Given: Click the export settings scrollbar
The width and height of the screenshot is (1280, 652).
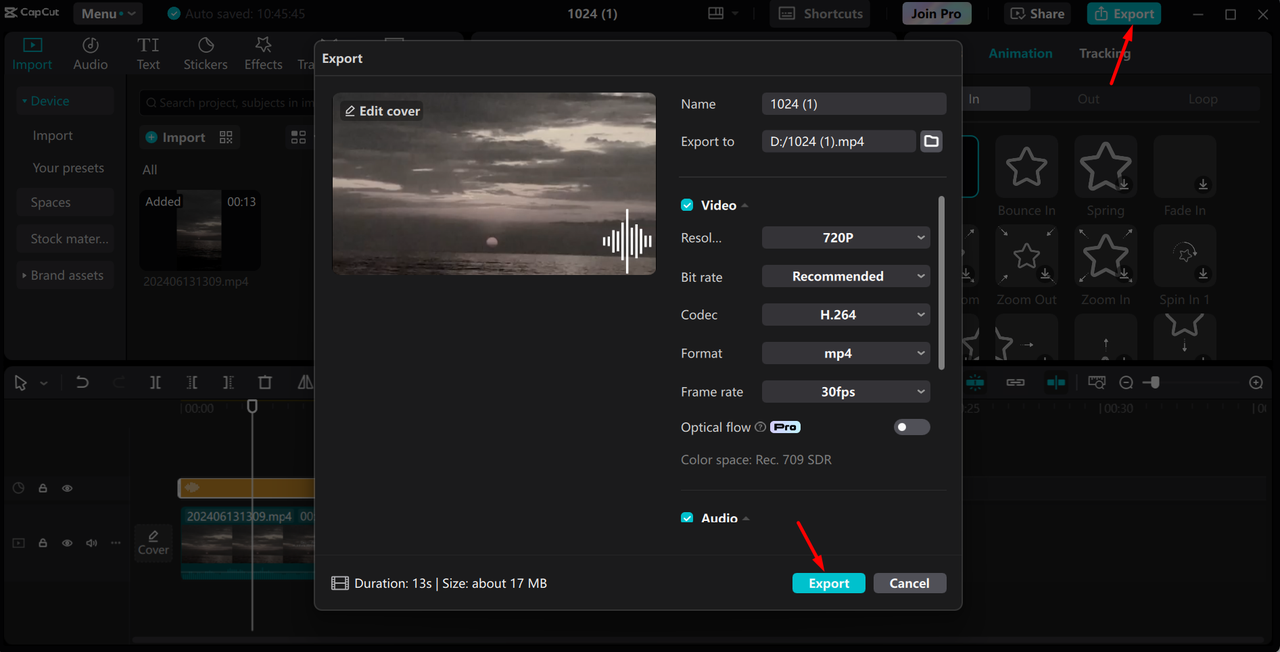Looking at the screenshot, I should [941, 281].
